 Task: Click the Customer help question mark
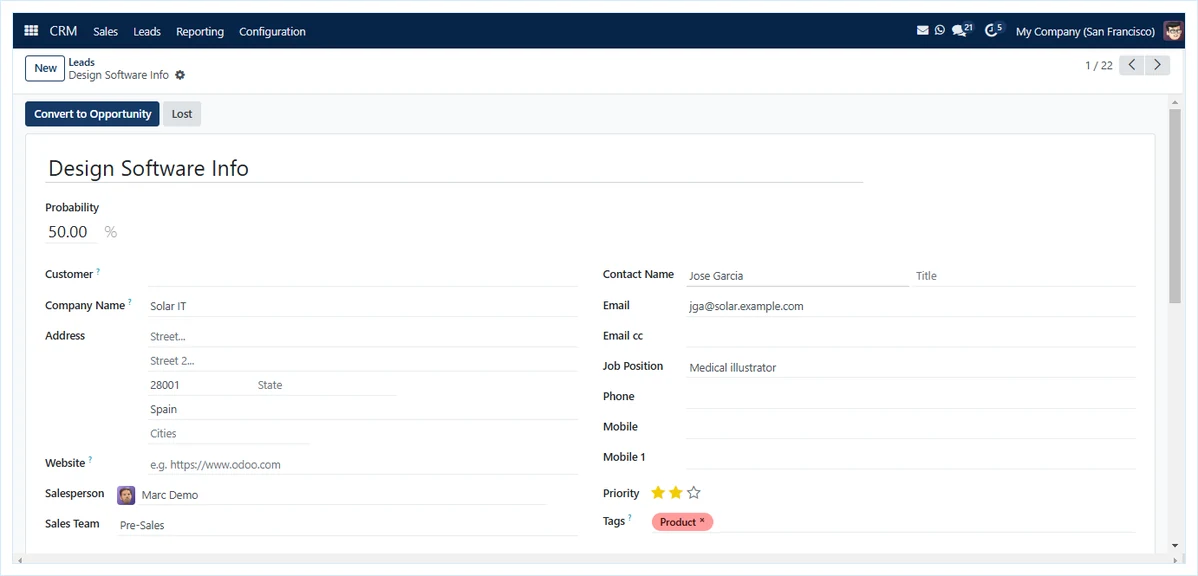[x=98, y=271]
